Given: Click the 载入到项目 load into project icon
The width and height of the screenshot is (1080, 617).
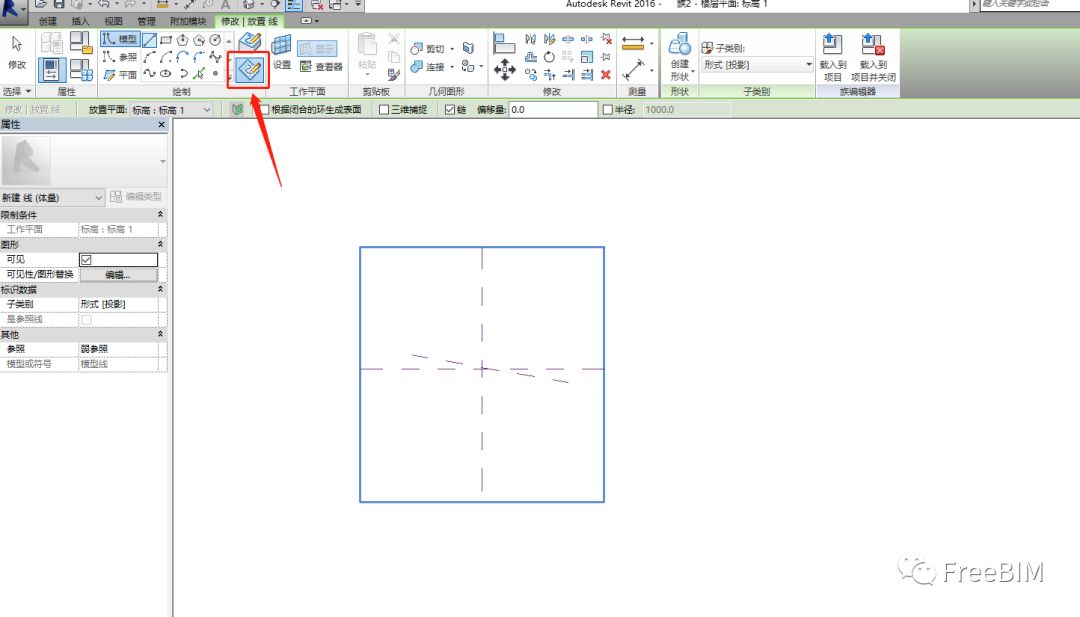Looking at the screenshot, I should [832, 55].
